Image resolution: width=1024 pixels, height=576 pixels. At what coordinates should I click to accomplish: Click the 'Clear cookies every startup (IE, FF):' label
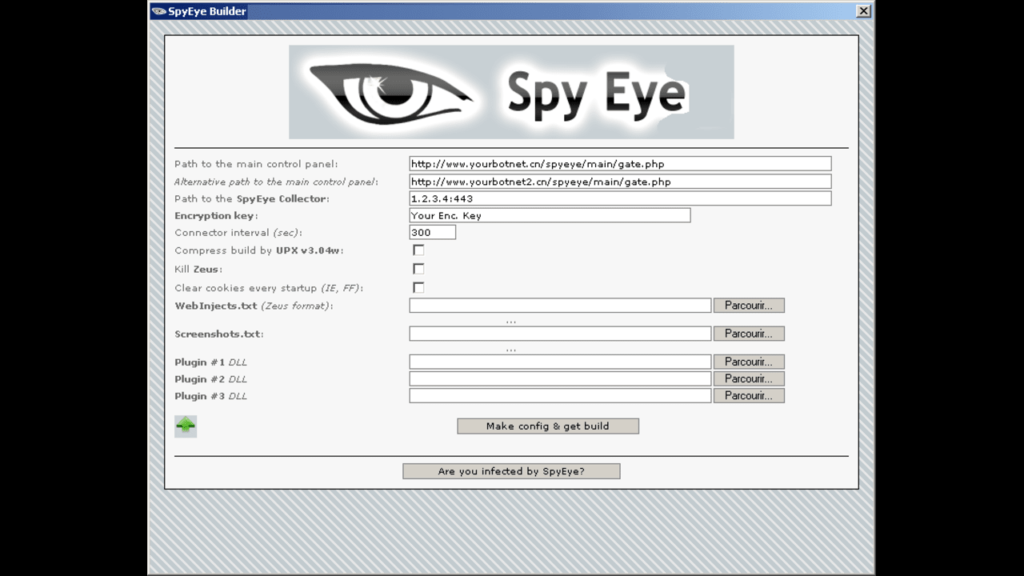pyautogui.click(x=269, y=288)
